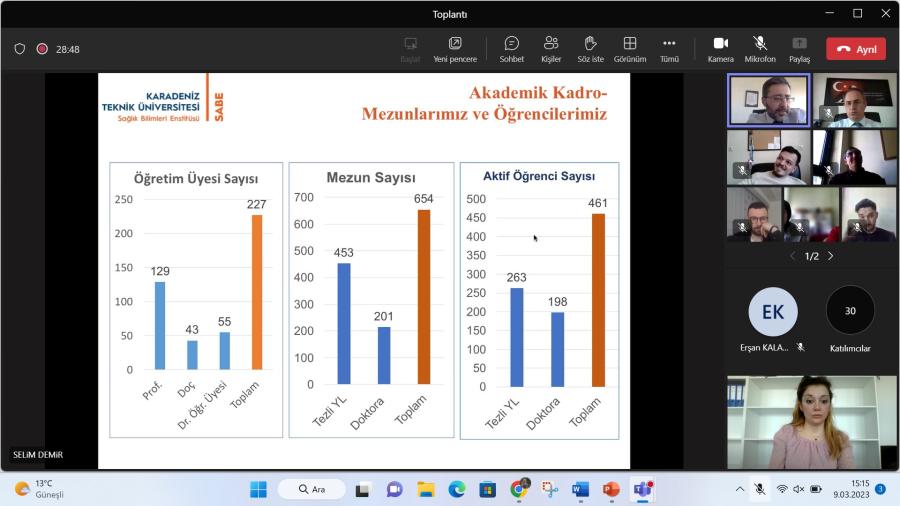Viewport: 900px width, 506px height.
Task: Click the Paylaş share screen button
Action: point(799,49)
